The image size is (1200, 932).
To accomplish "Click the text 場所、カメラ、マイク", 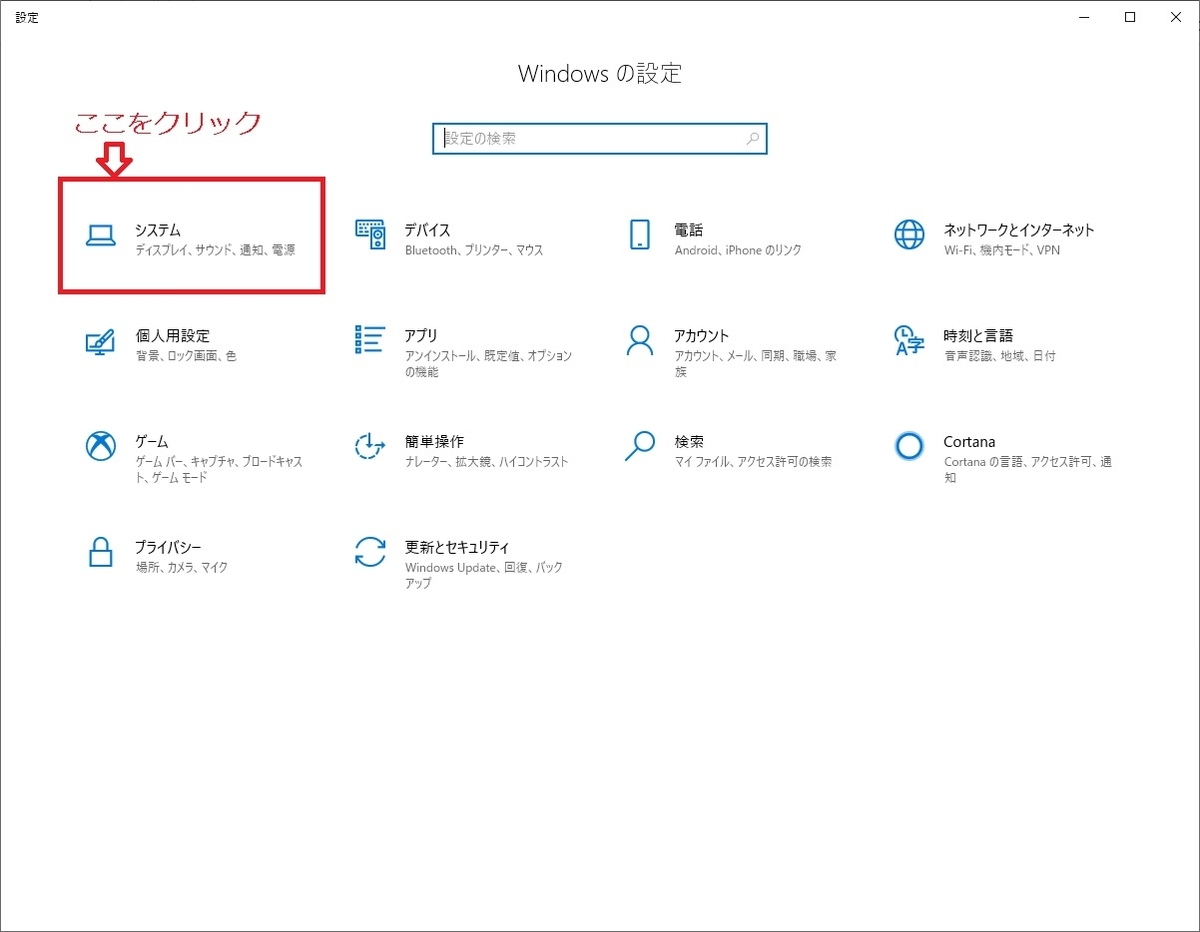I will point(182,568).
